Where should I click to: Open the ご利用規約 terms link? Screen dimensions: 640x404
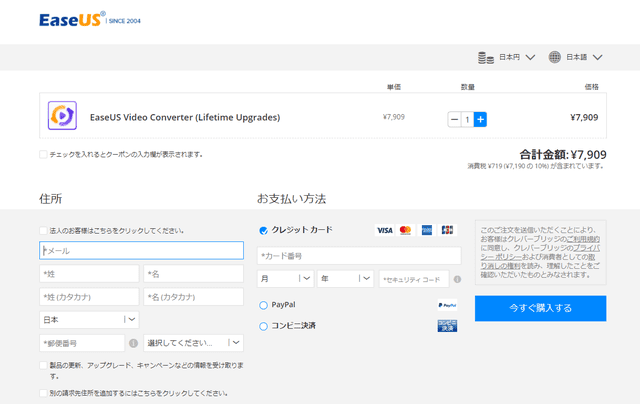[583, 239]
